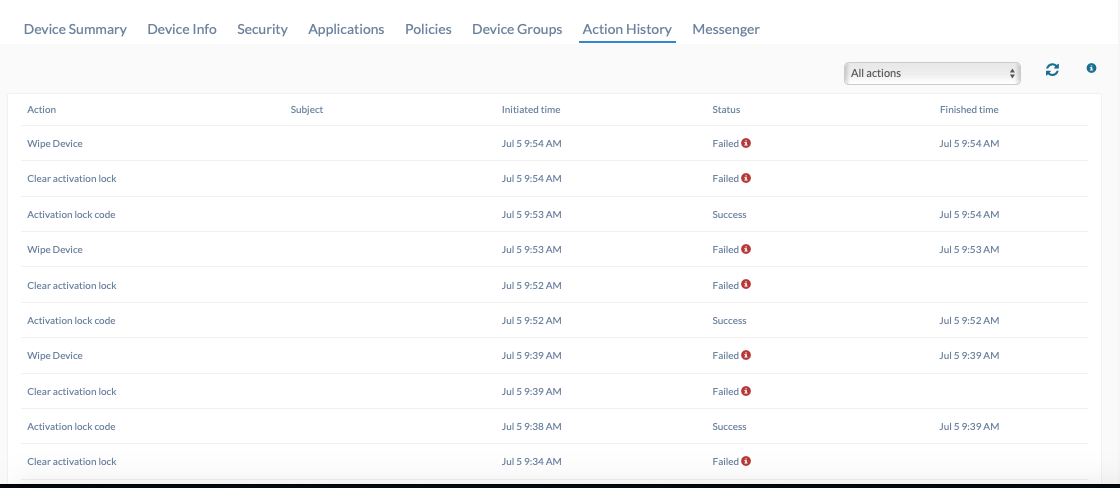Switch to the Device Summary tab
The height and width of the screenshot is (488, 1120).
75,29
